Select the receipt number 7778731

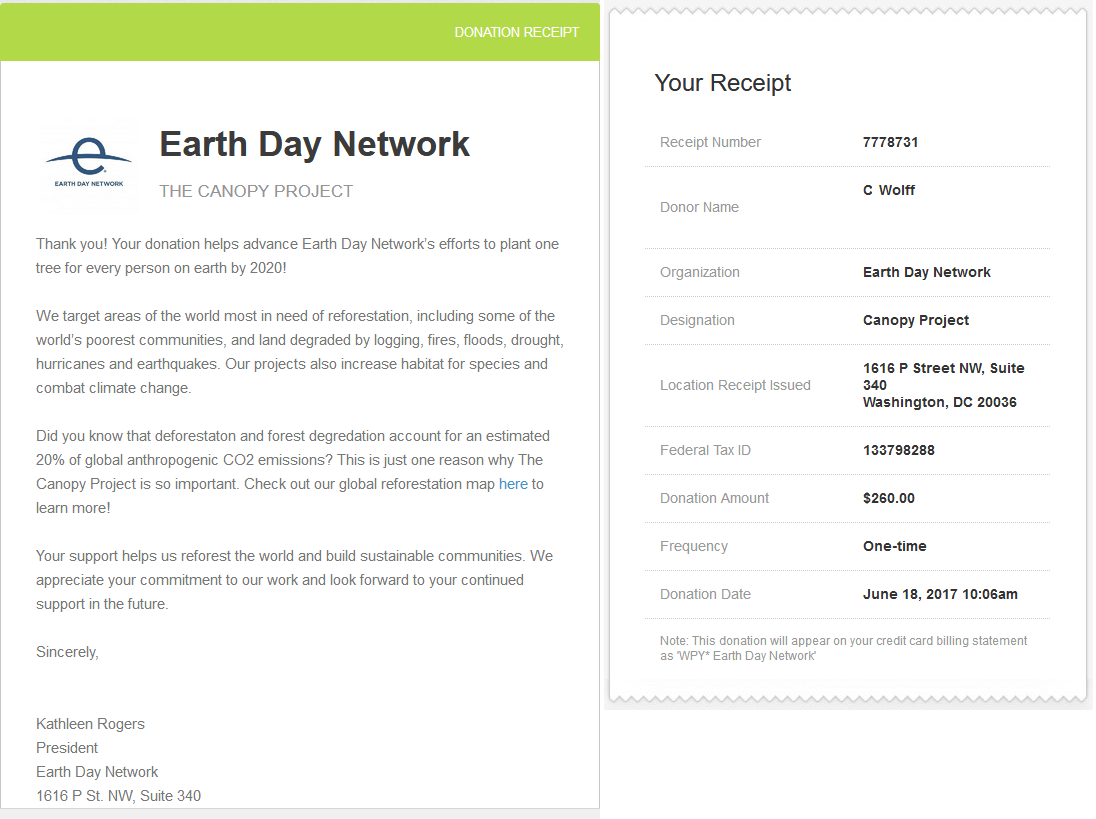point(890,142)
